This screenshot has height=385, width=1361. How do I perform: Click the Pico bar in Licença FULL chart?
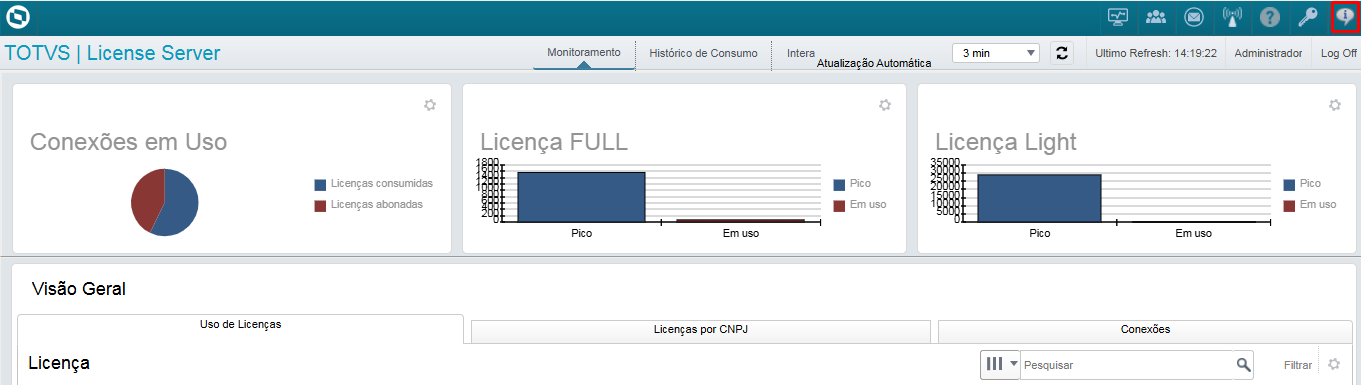click(x=581, y=196)
